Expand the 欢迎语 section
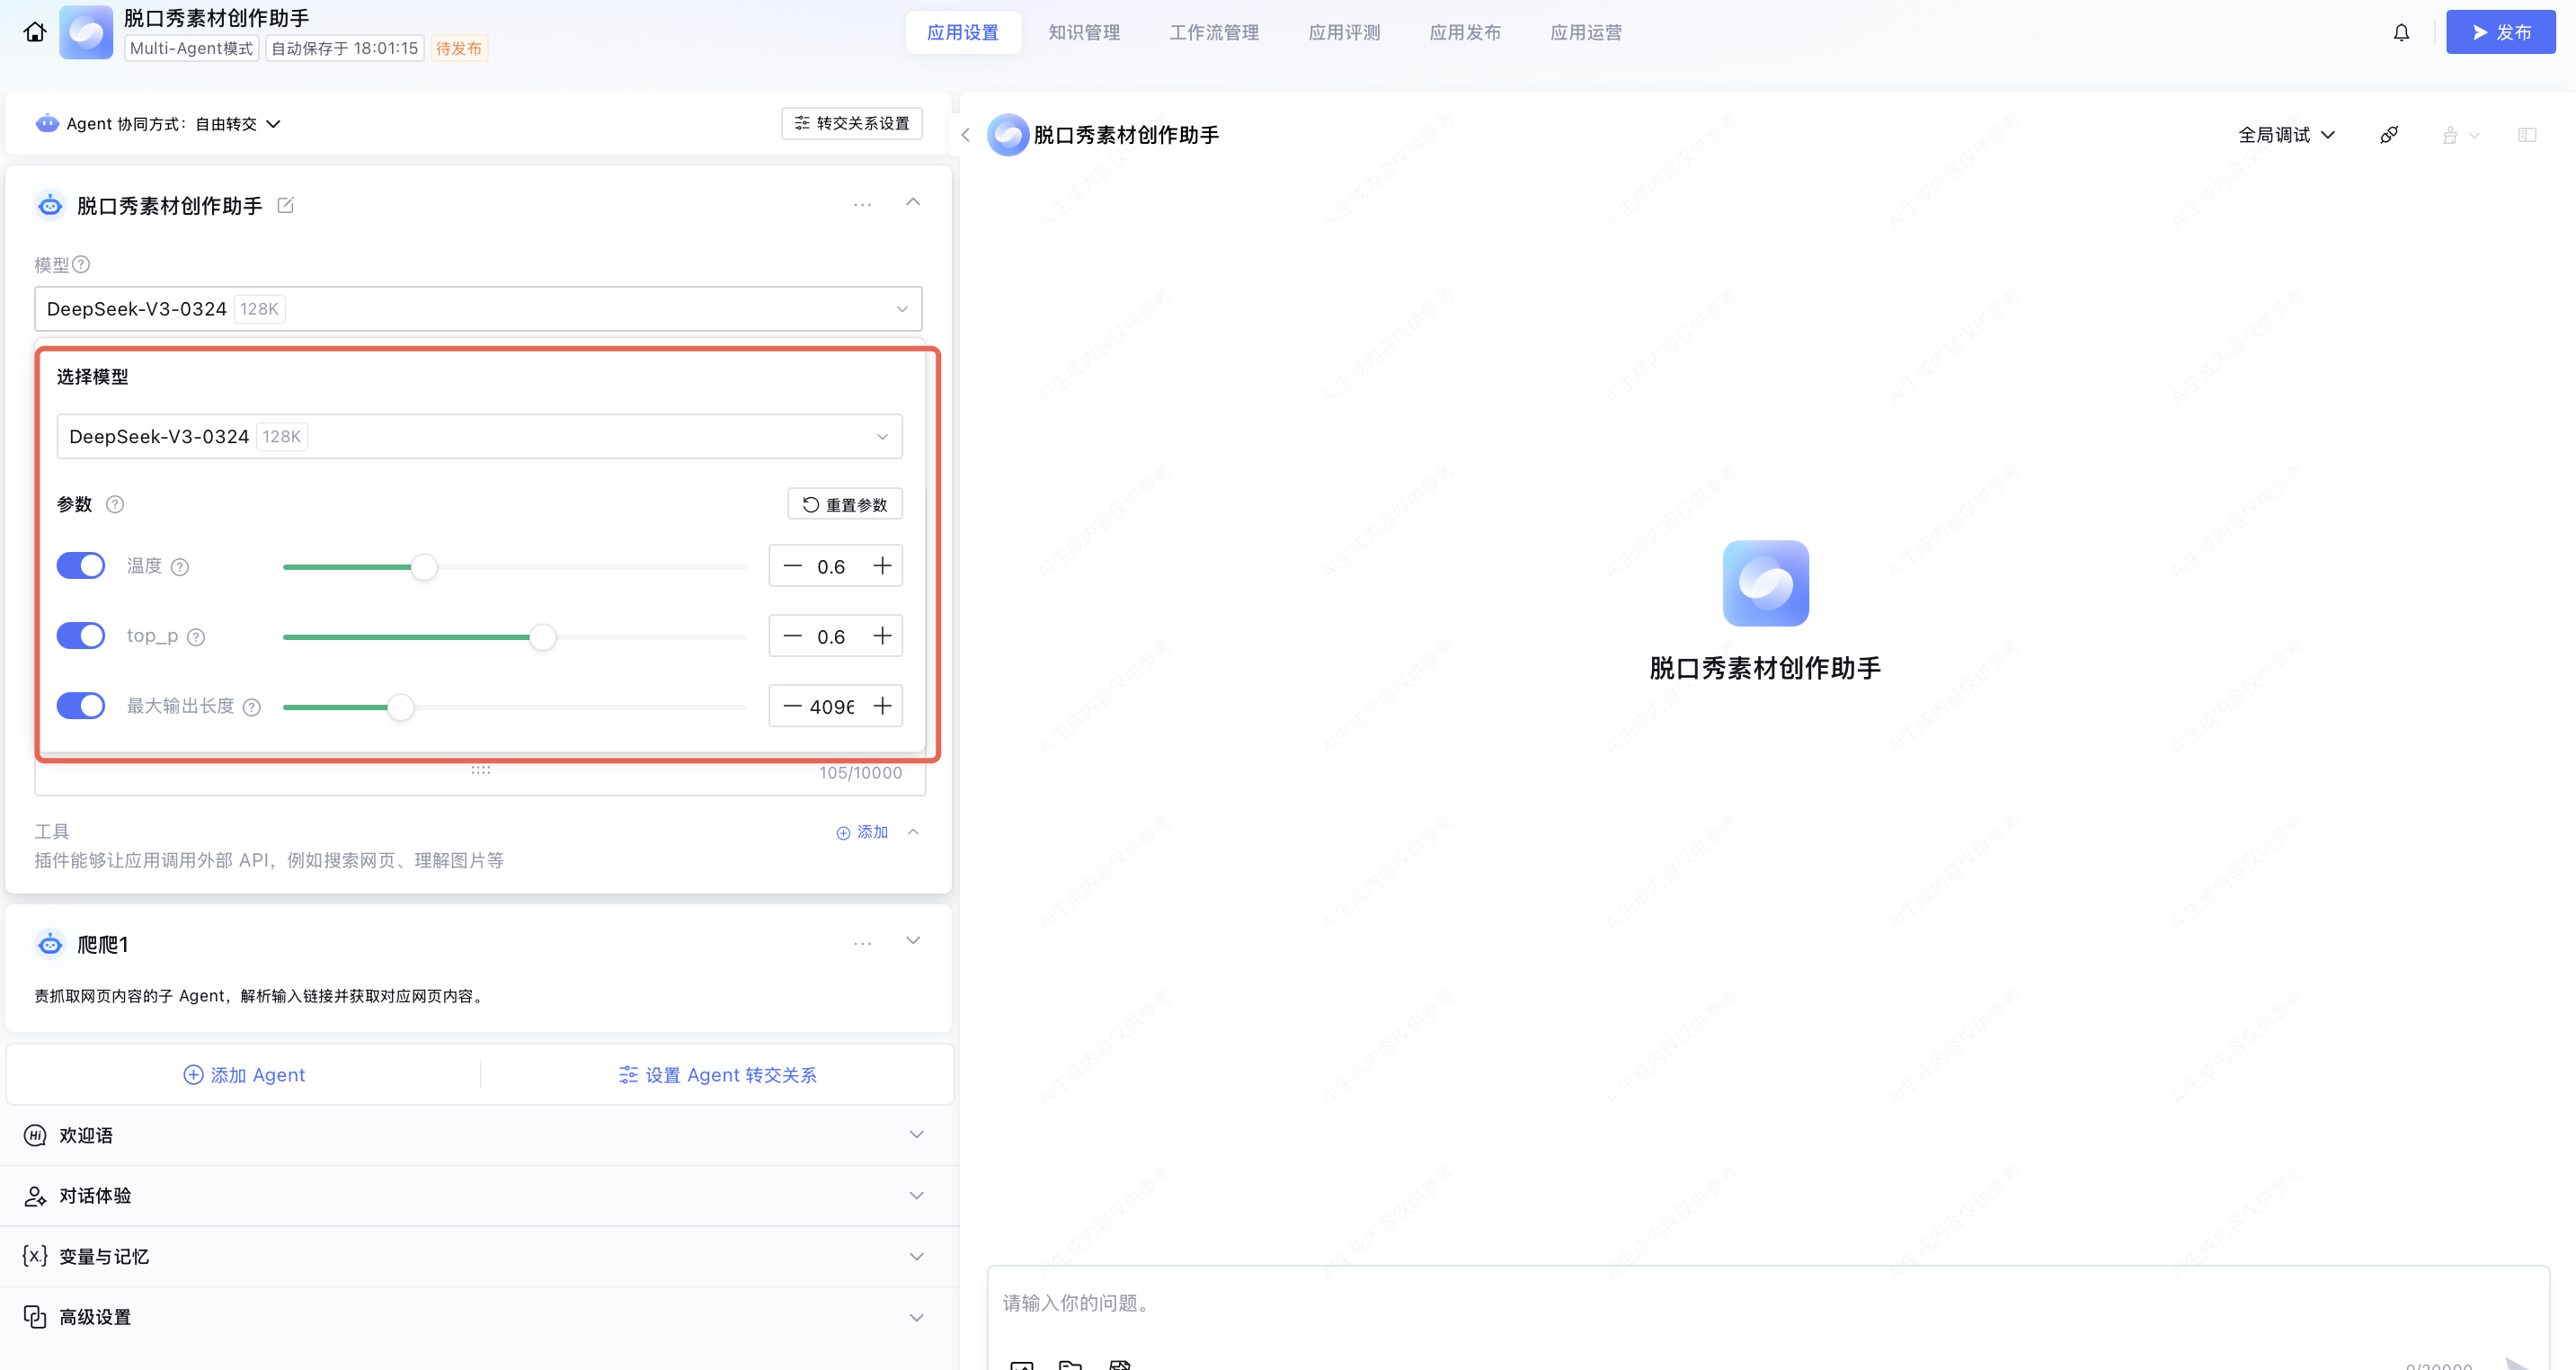 [916, 1135]
